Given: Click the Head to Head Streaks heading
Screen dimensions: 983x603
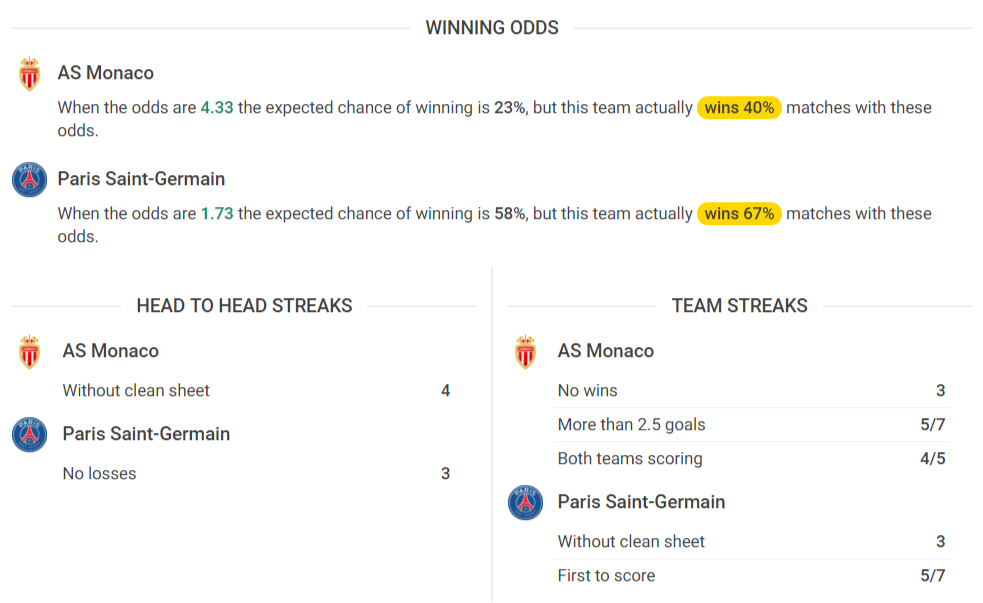Looking at the screenshot, I should [244, 305].
